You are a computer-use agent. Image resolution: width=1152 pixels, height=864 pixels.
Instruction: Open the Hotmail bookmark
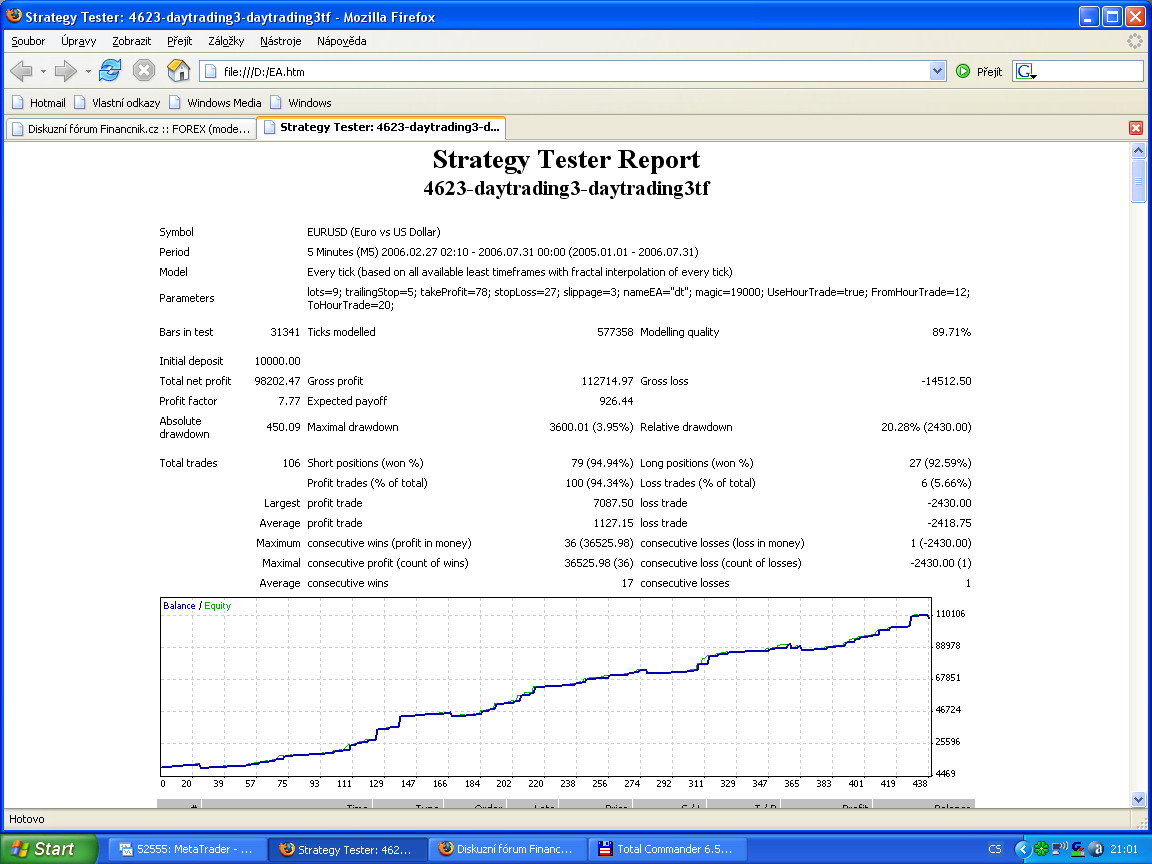(x=38, y=102)
